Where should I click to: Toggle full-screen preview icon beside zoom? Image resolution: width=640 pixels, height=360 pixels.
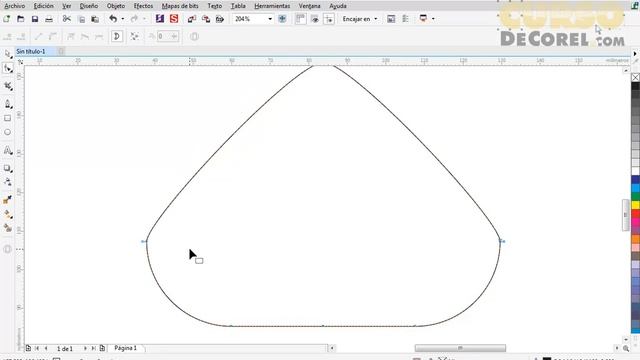(x=282, y=19)
